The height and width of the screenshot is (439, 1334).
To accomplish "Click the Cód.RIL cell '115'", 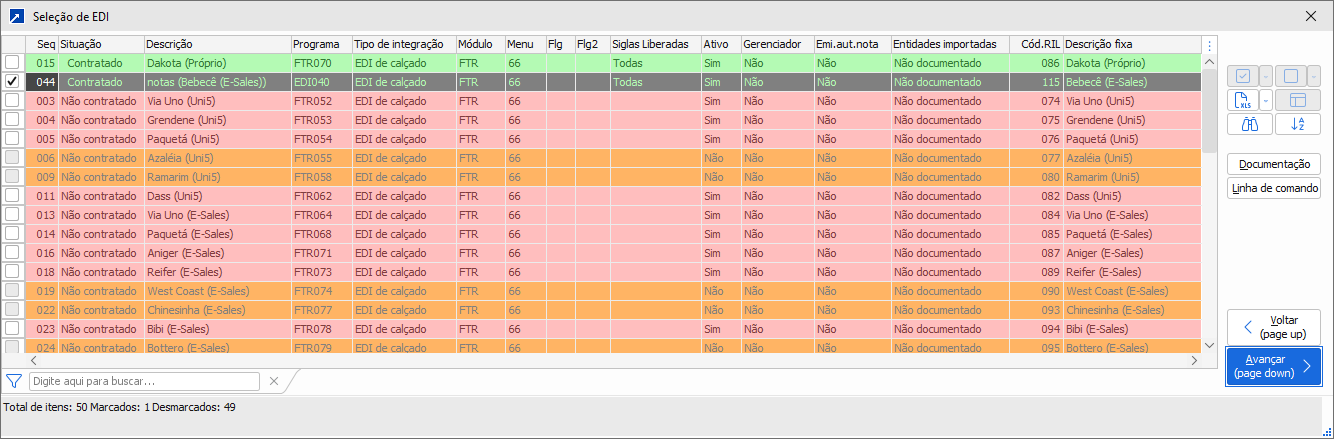I will pos(1036,81).
